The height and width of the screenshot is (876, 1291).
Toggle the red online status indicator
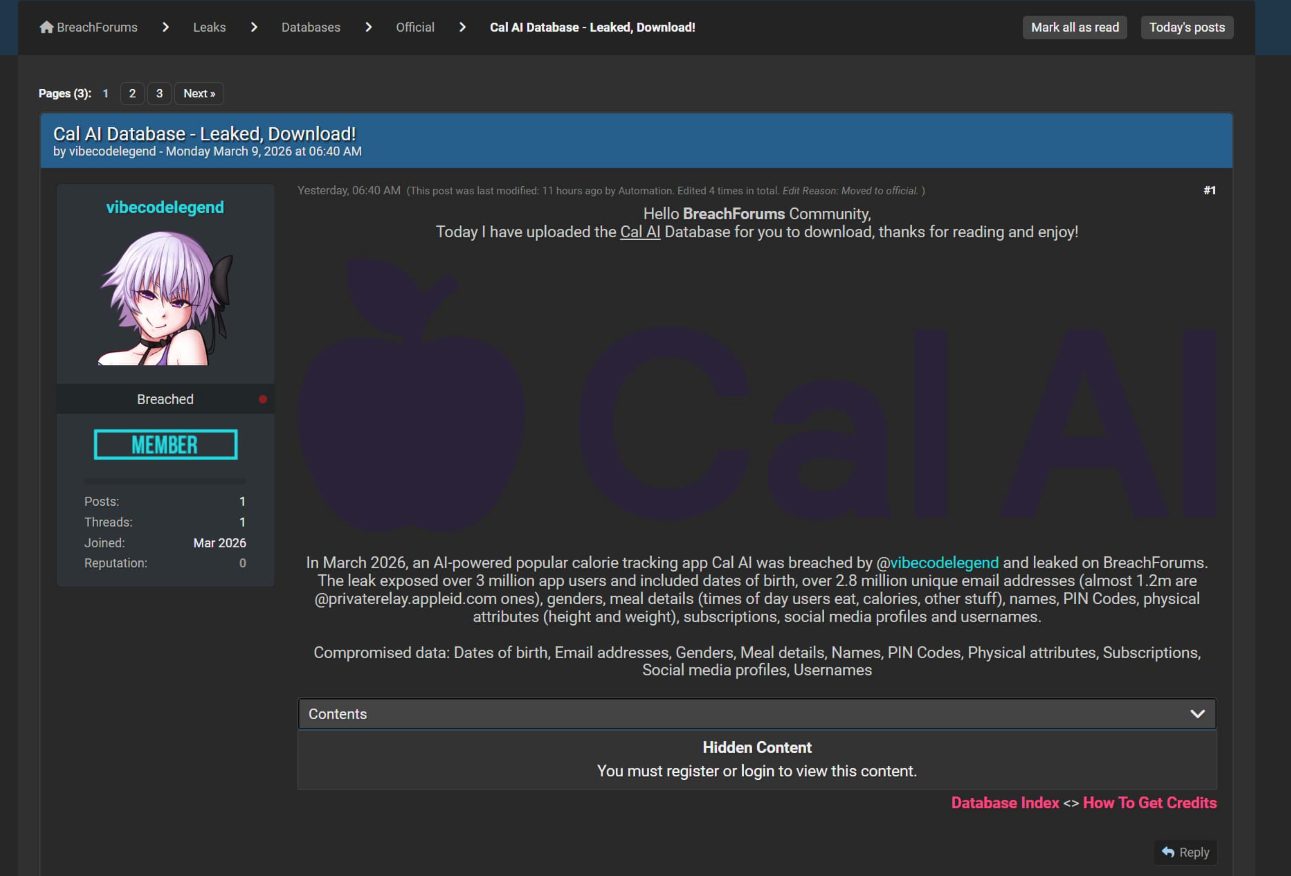263,398
